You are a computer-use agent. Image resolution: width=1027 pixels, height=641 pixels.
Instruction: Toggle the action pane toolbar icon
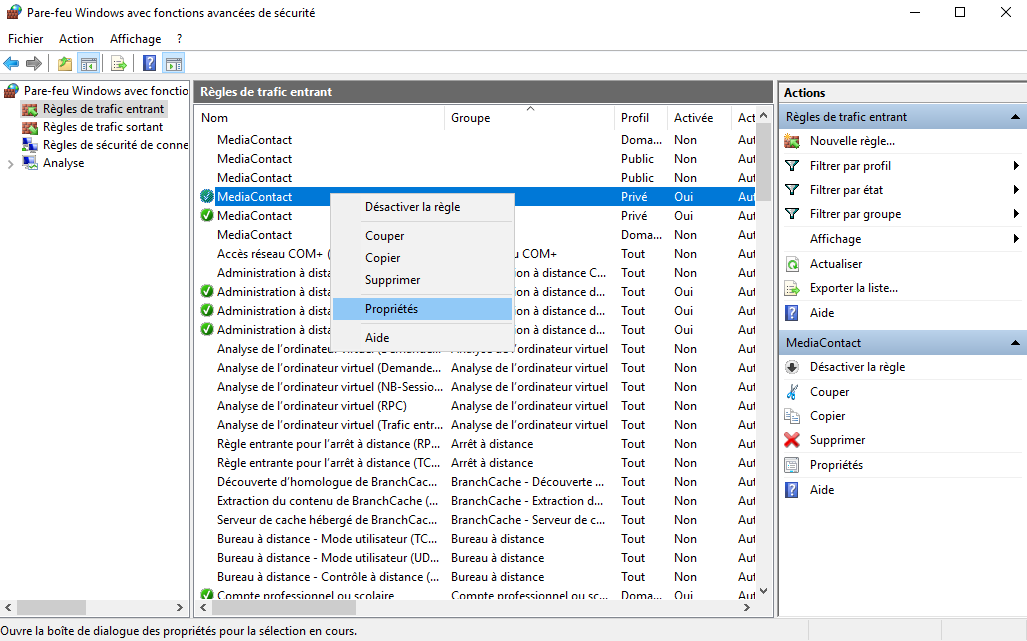(x=174, y=64)
